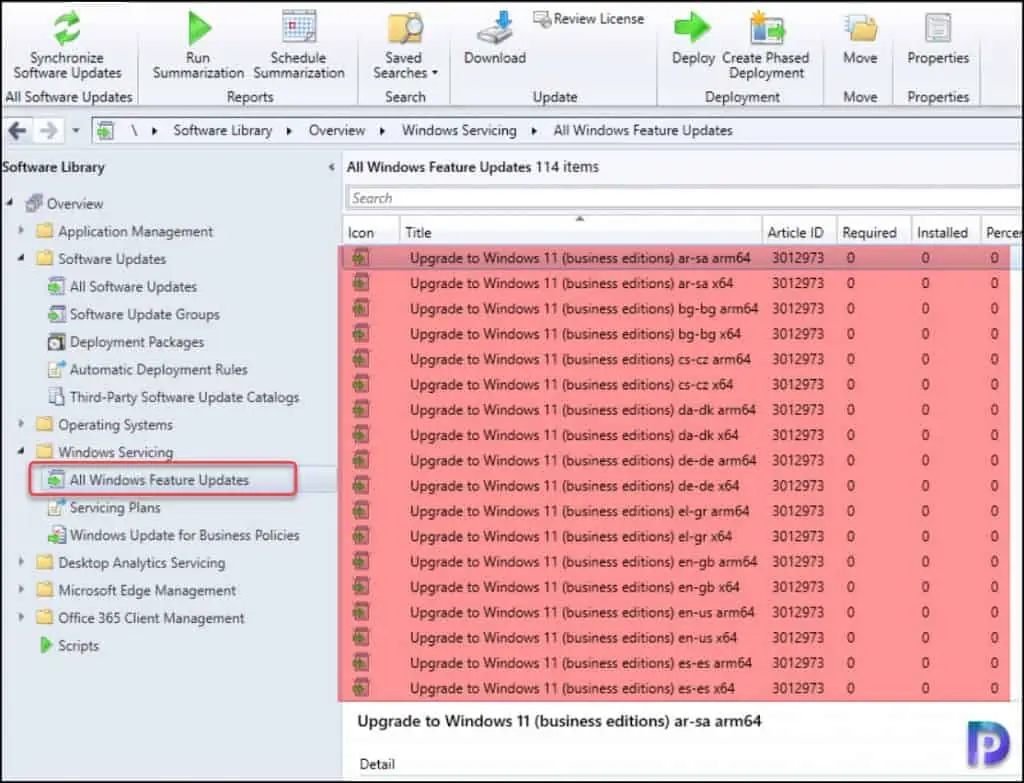Click the Download ribbon button

(494, 38)
